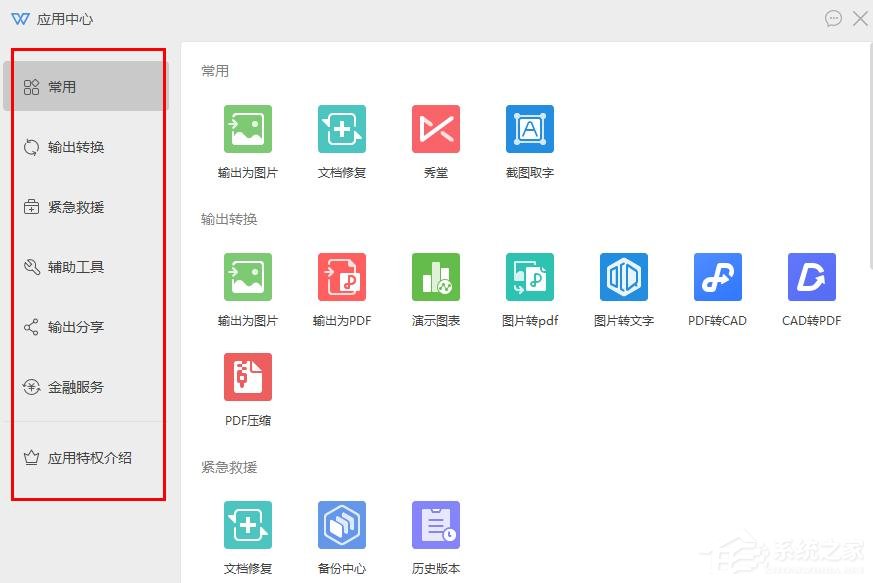Open 图片转pdf conversion tool

(529, 277)
